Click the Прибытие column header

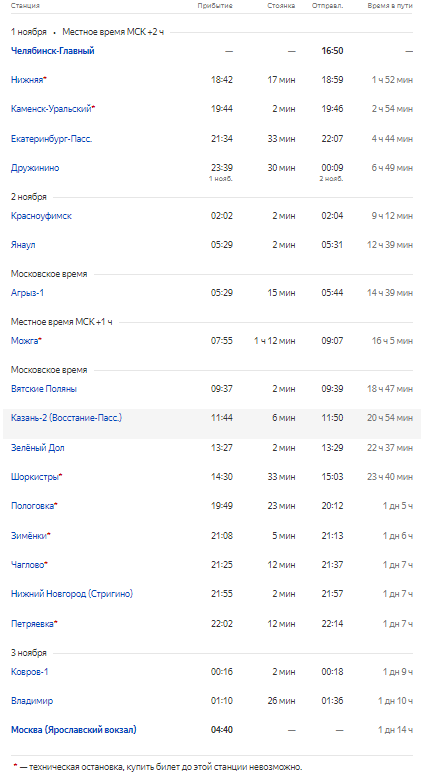(215, 6)
